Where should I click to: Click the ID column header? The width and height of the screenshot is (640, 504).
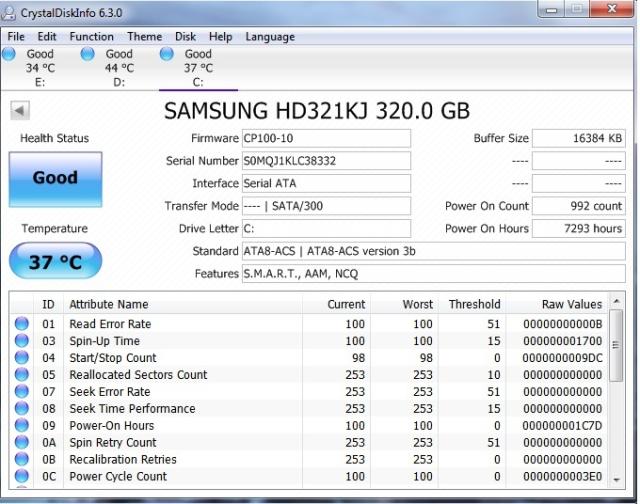[48, 304]
